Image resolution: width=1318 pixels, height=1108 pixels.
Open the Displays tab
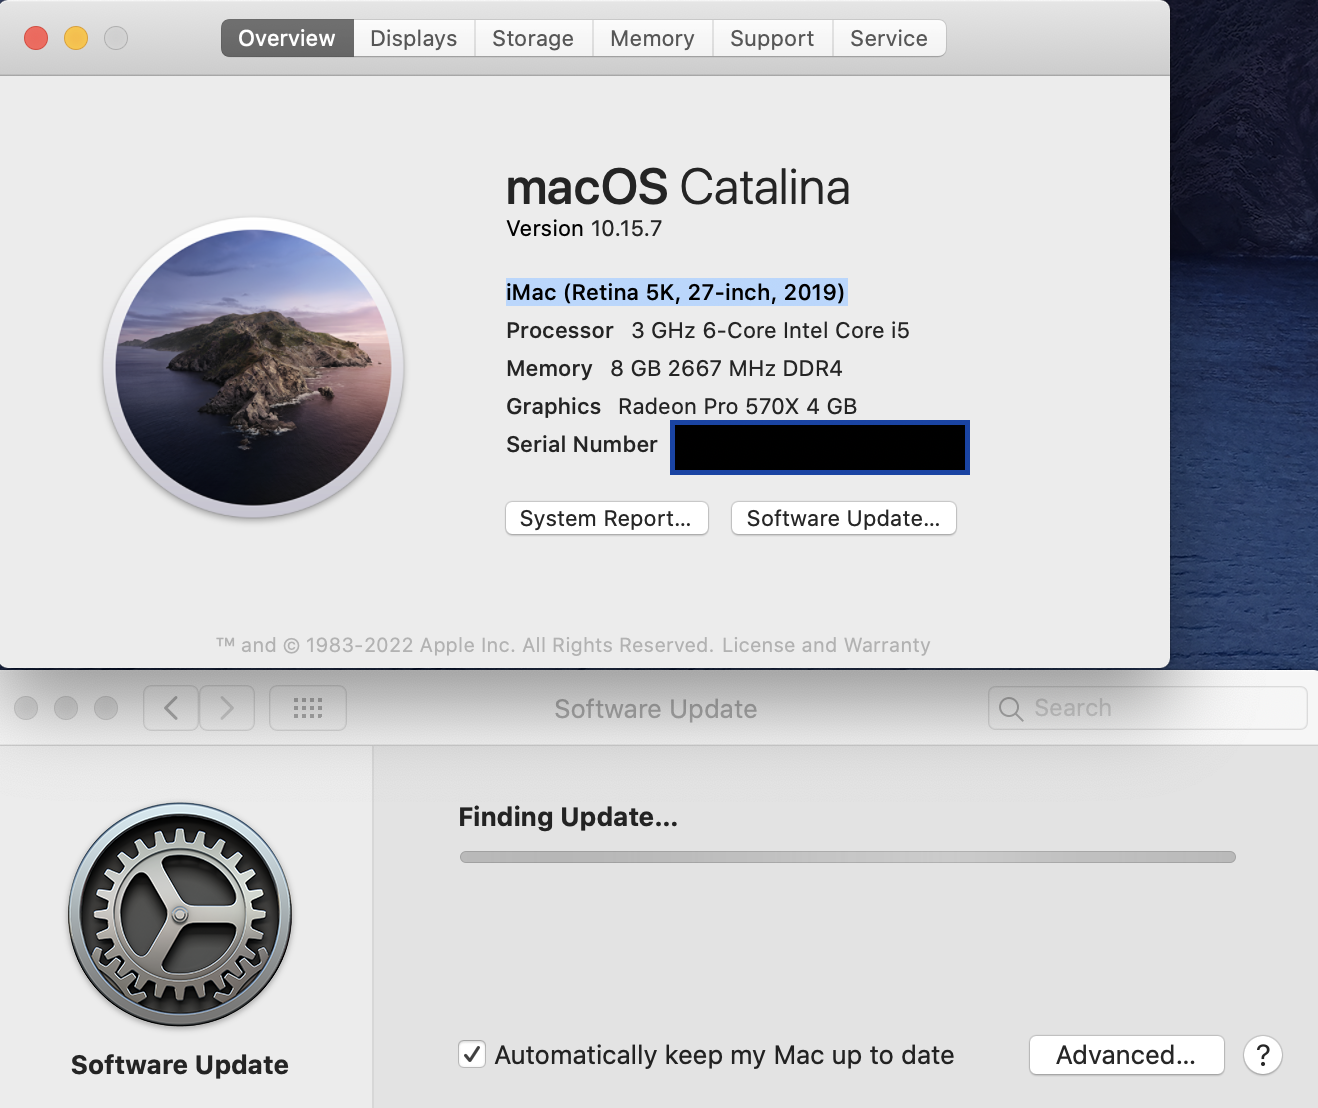tap(414, 38)
